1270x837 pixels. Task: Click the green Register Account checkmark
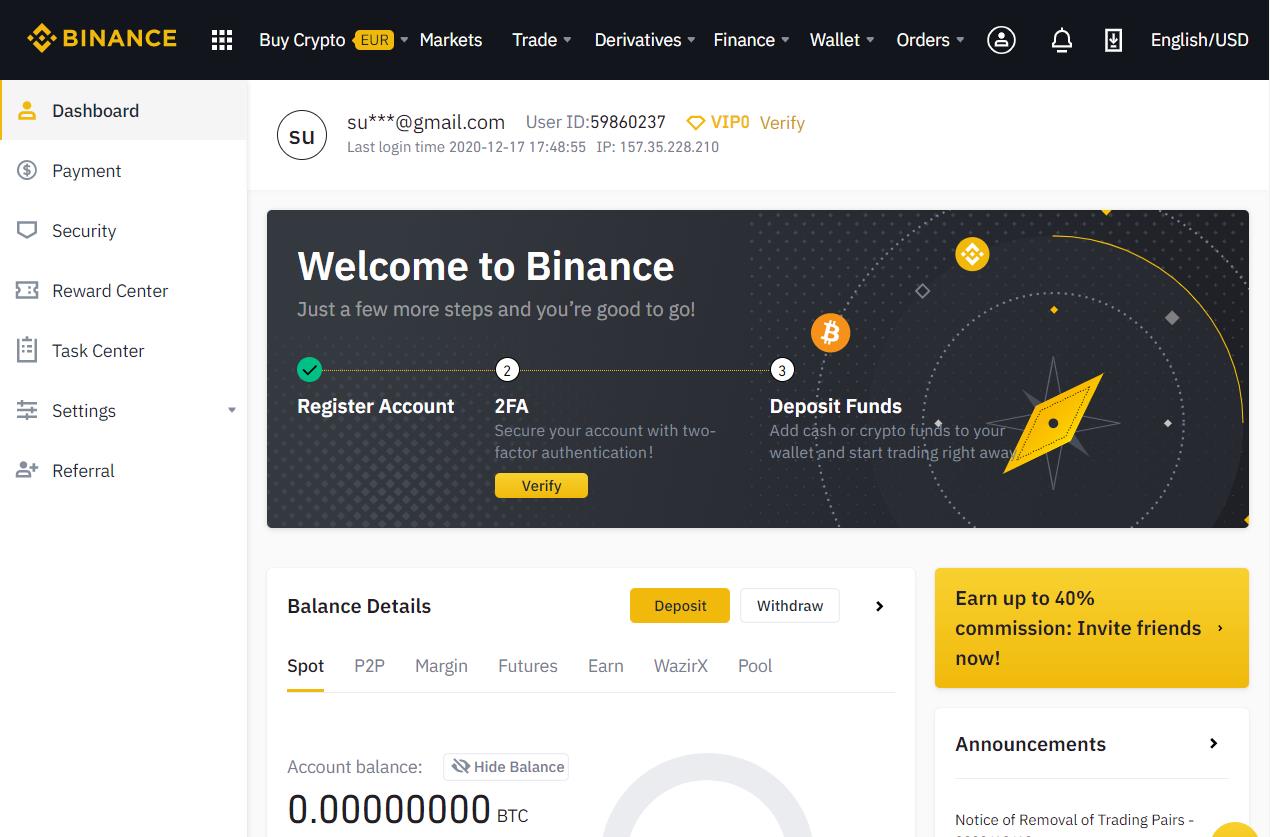tap(310, 370)
